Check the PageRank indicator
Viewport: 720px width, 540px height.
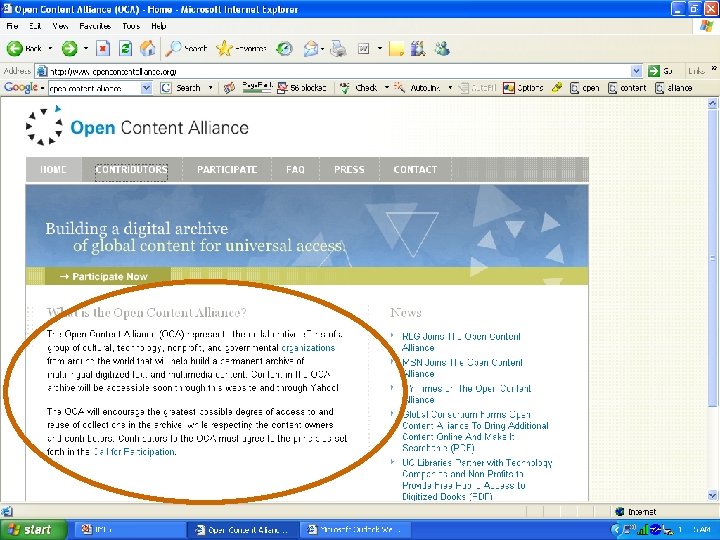[257, 87]
